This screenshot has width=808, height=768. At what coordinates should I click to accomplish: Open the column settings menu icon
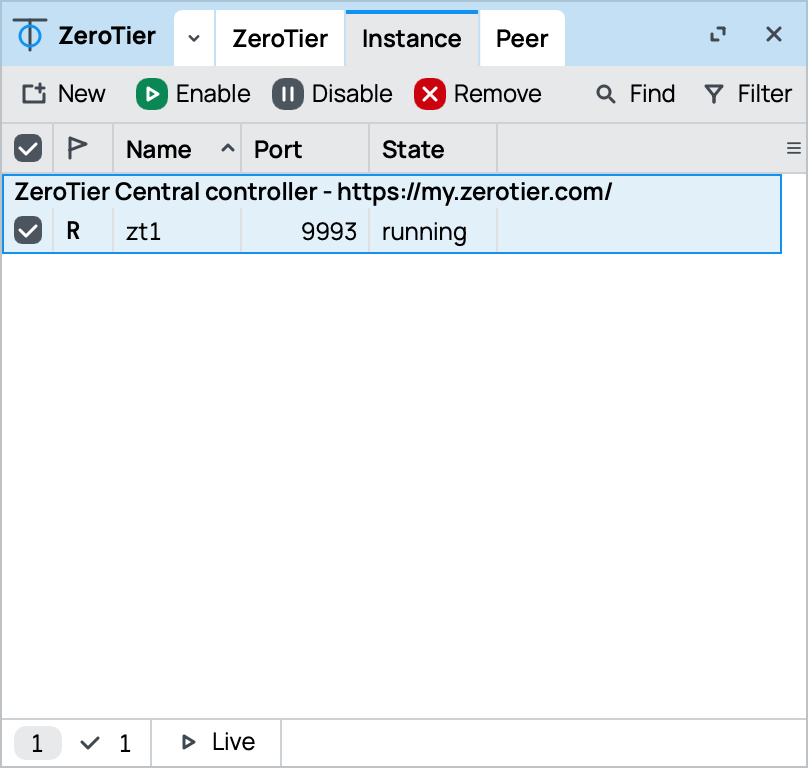pos(794,148)
